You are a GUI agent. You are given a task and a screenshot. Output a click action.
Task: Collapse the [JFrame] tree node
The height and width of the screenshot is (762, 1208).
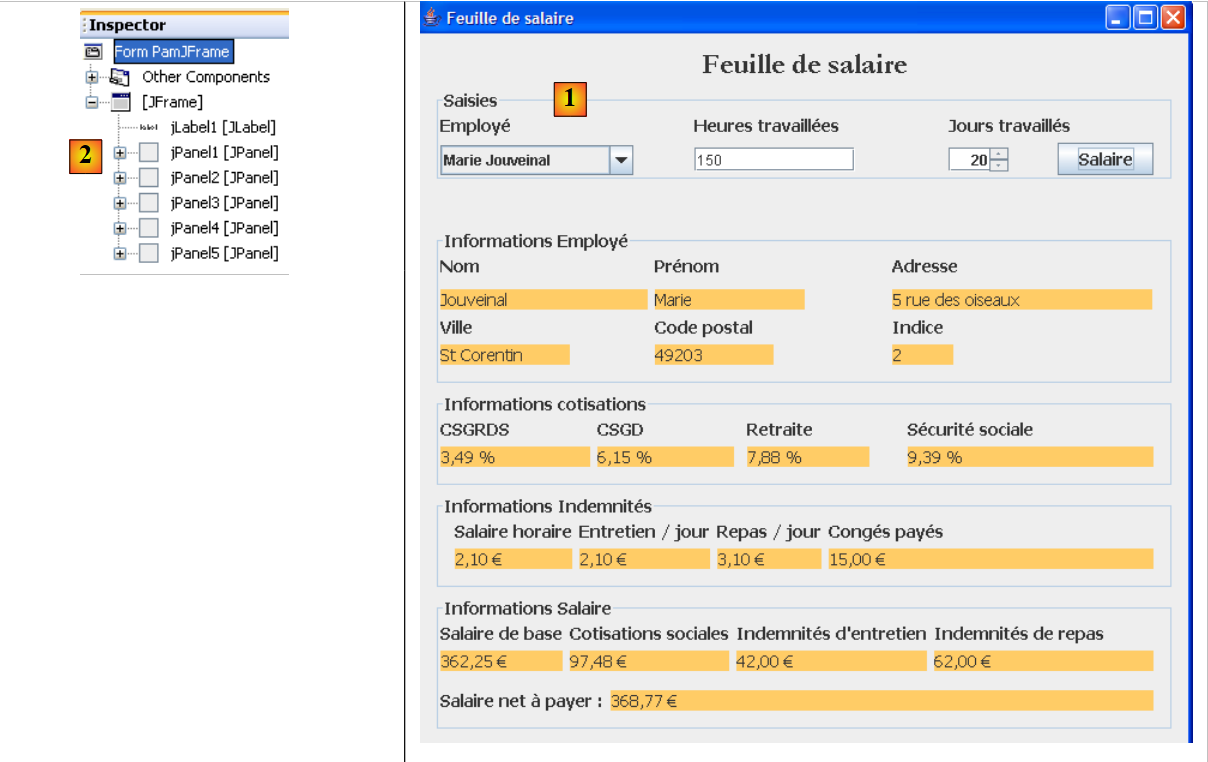point(92,102)
